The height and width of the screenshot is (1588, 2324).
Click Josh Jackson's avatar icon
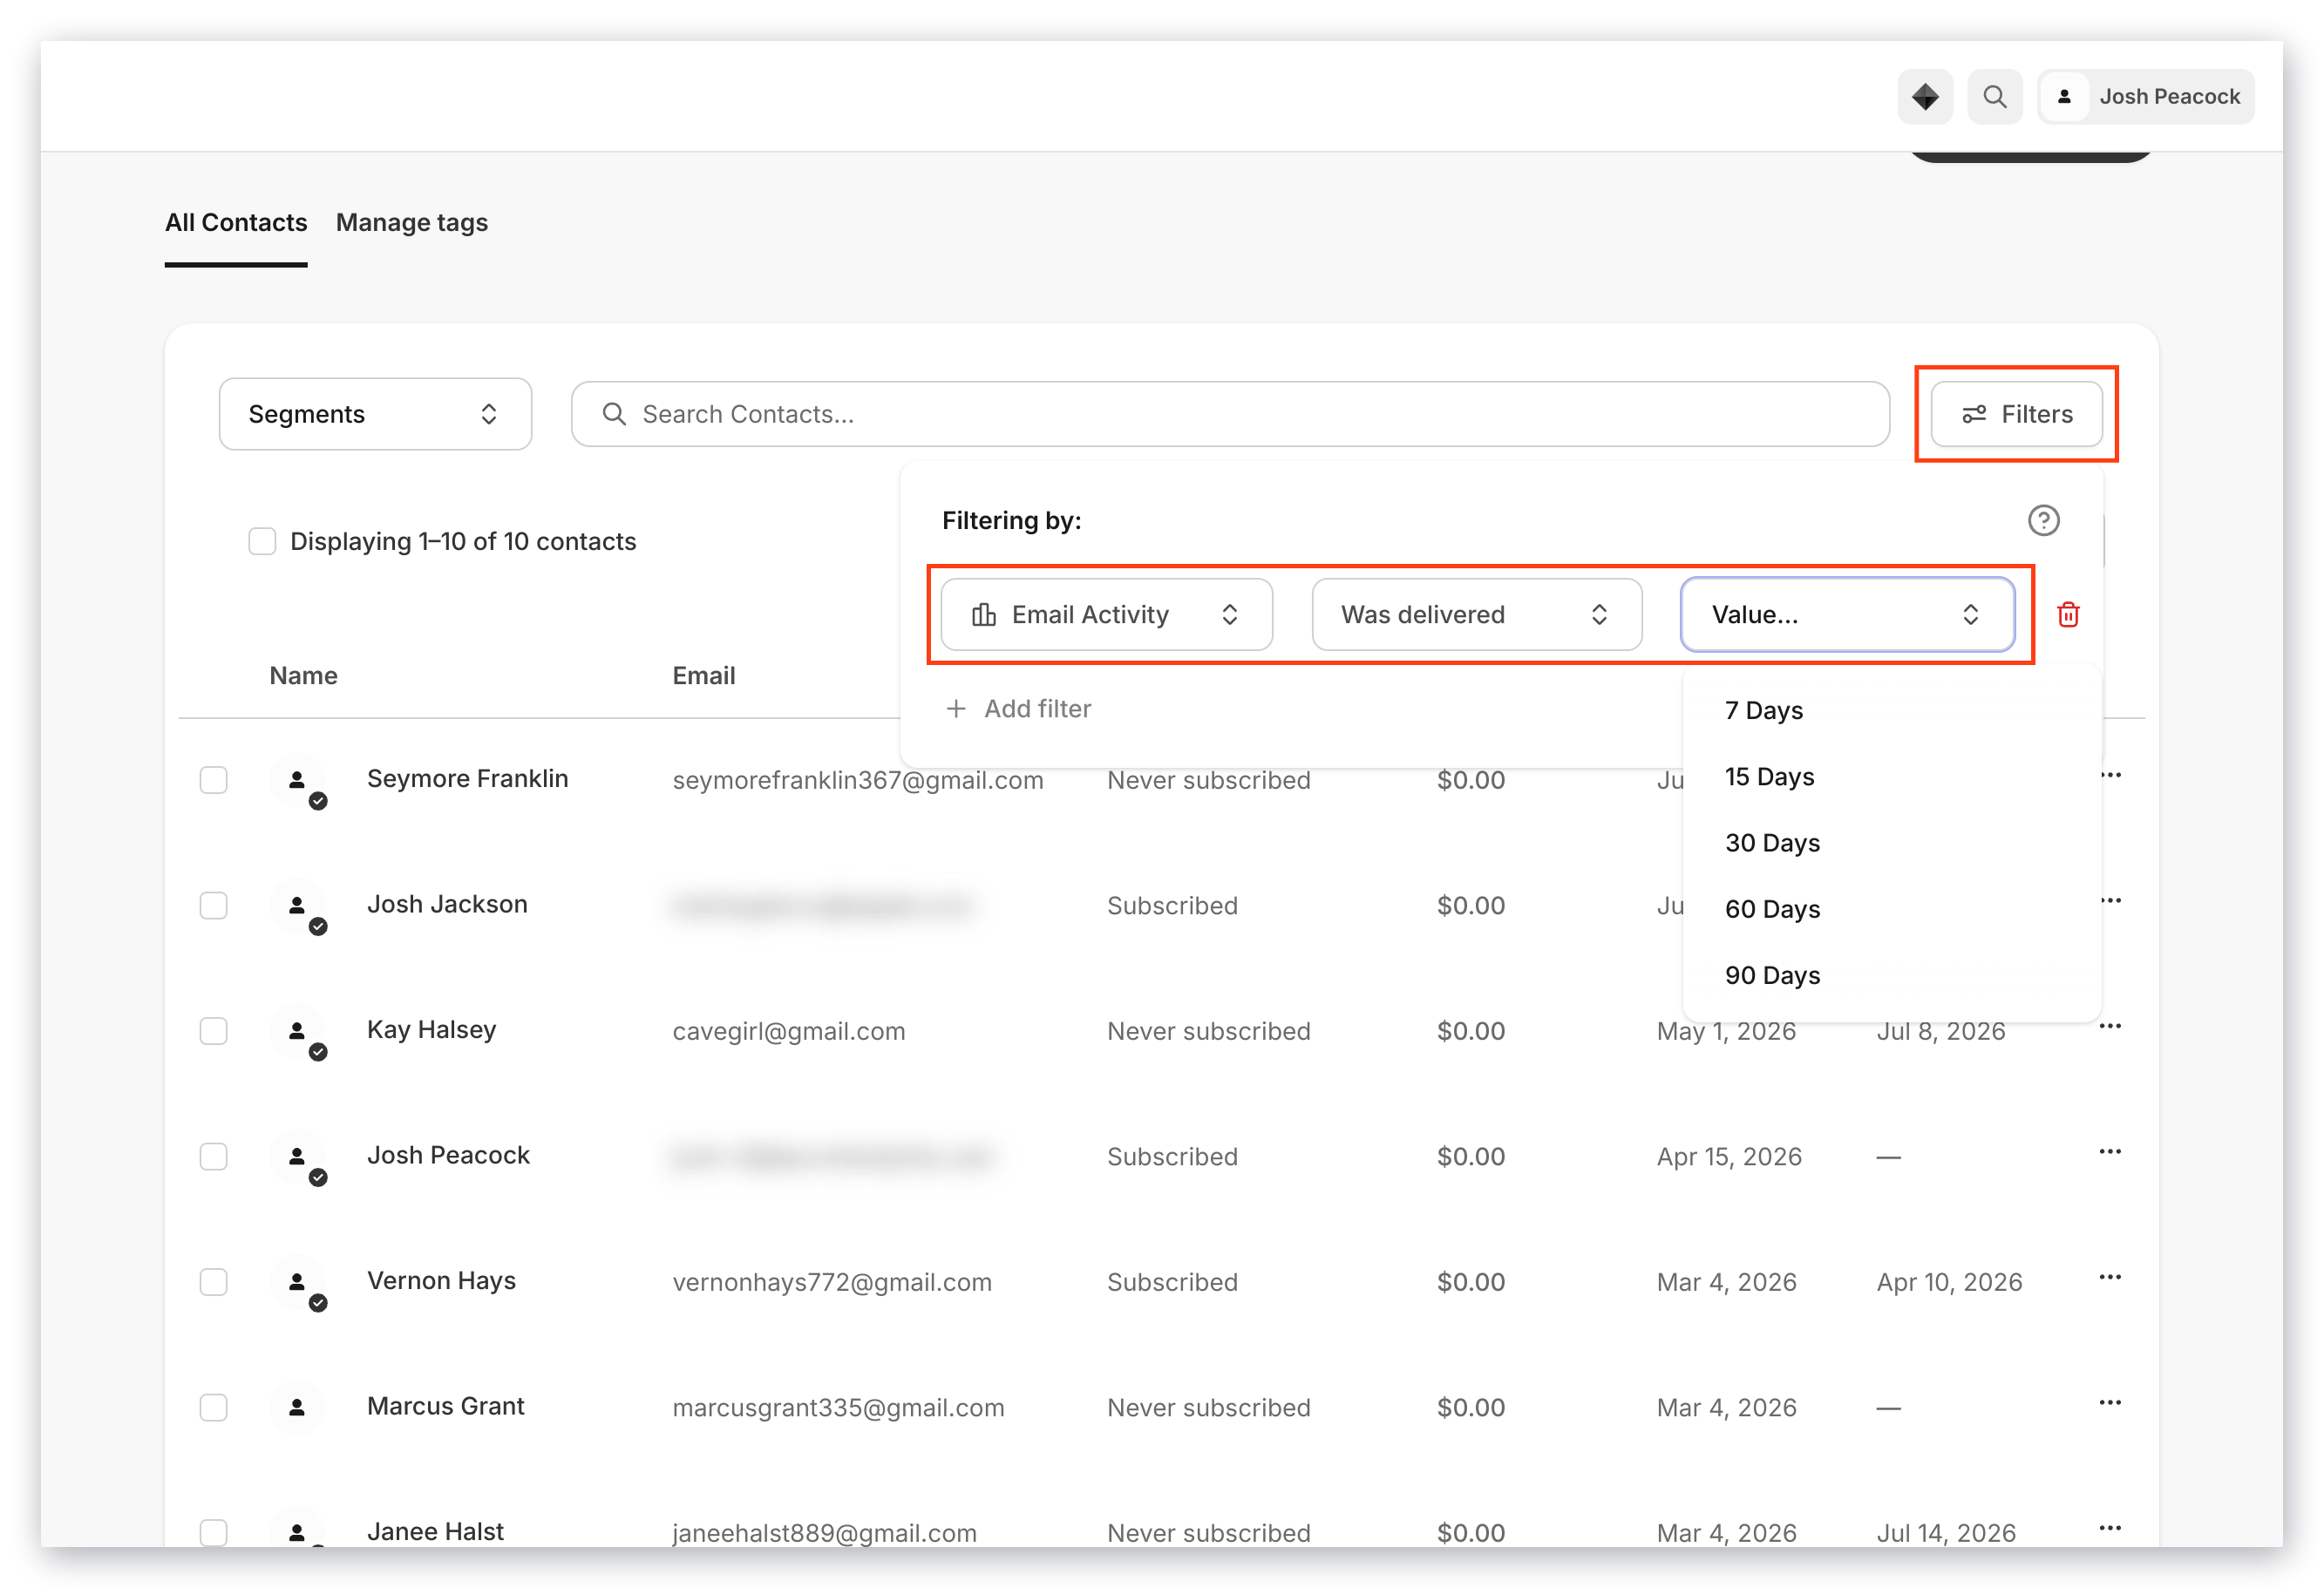tap(297, 905)
